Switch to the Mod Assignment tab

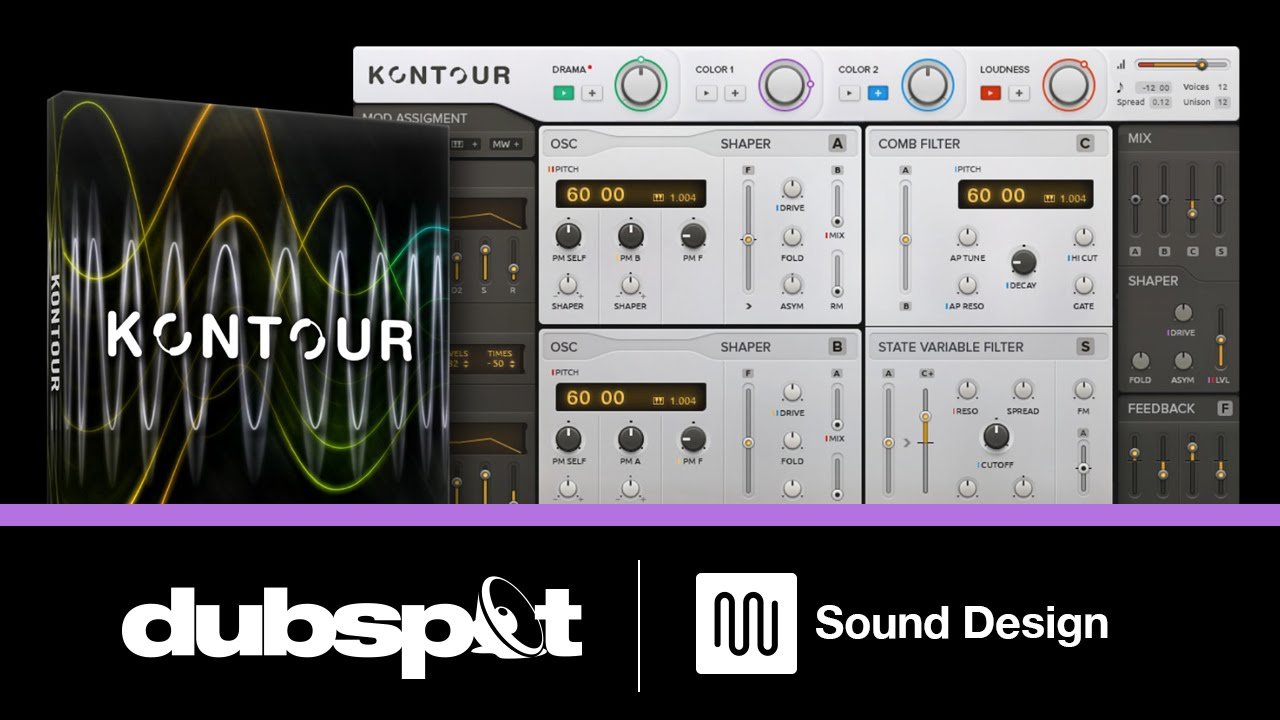point(413,117)
